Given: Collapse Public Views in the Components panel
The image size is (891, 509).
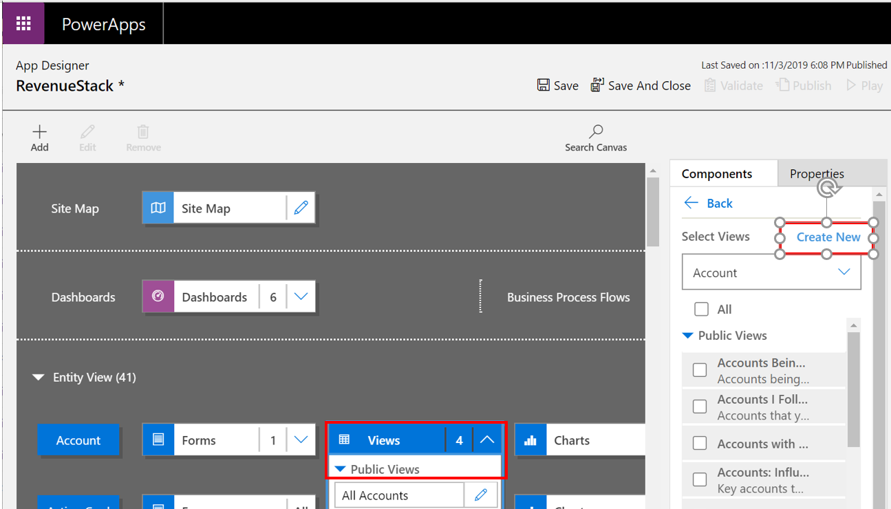Looking at the screenshot, I should point(688,336).
